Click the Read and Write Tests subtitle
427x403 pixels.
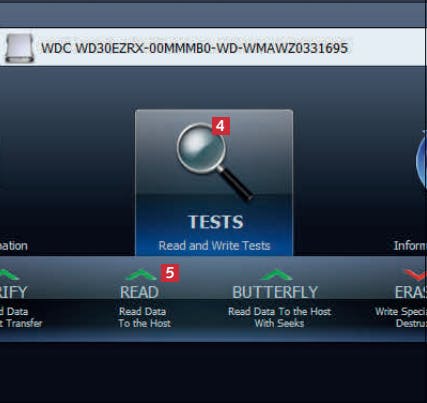pyautogui.click(x=214, y=246)
